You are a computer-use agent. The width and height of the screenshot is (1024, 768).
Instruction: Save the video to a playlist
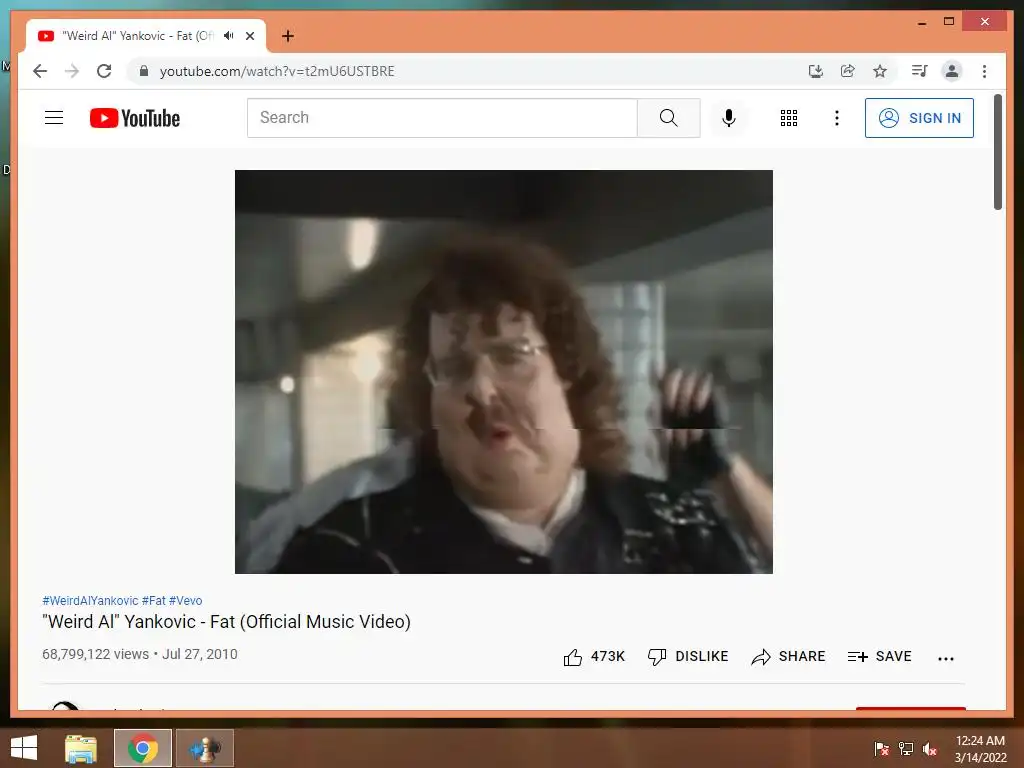coord(879,656)
